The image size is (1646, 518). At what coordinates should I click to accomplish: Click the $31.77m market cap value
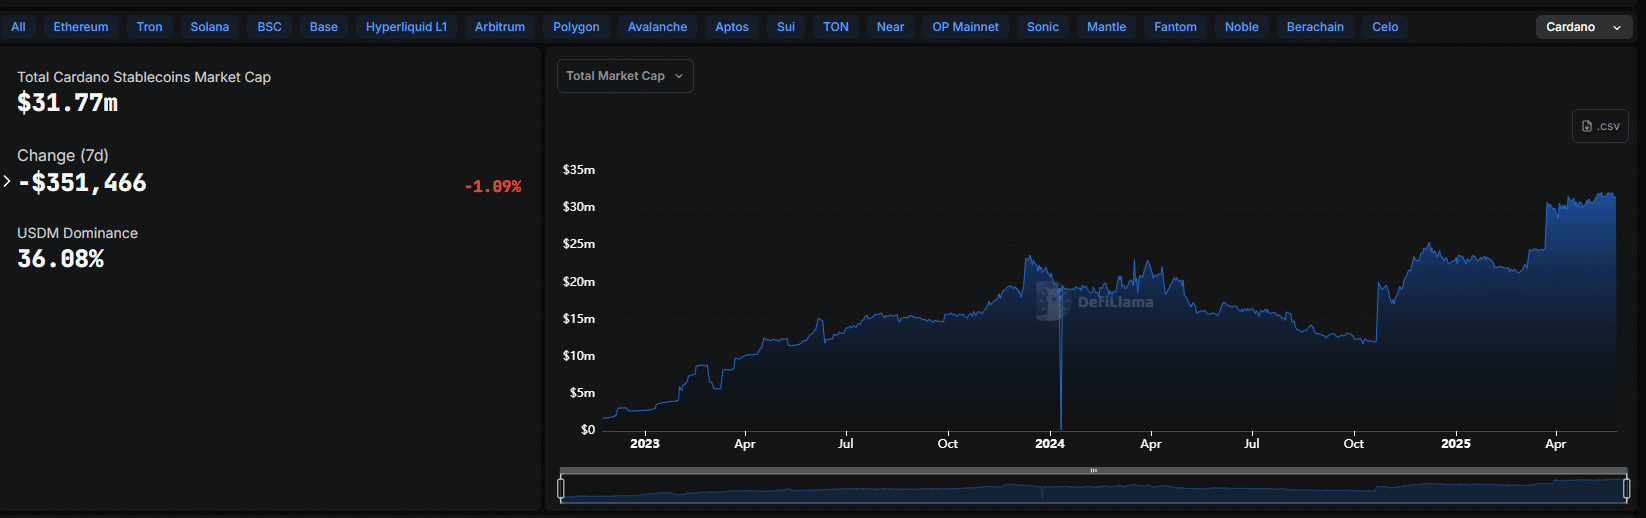68,102
